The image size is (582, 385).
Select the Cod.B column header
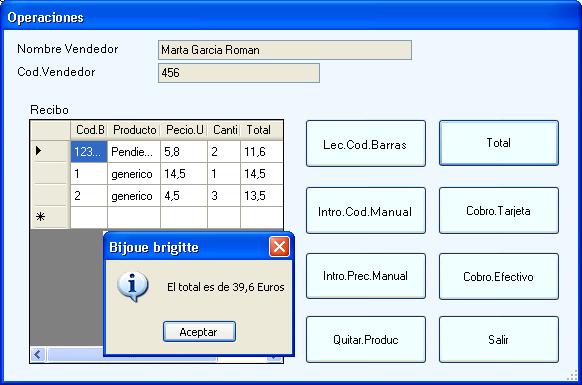pyautogui.click(x=89, y=130)
